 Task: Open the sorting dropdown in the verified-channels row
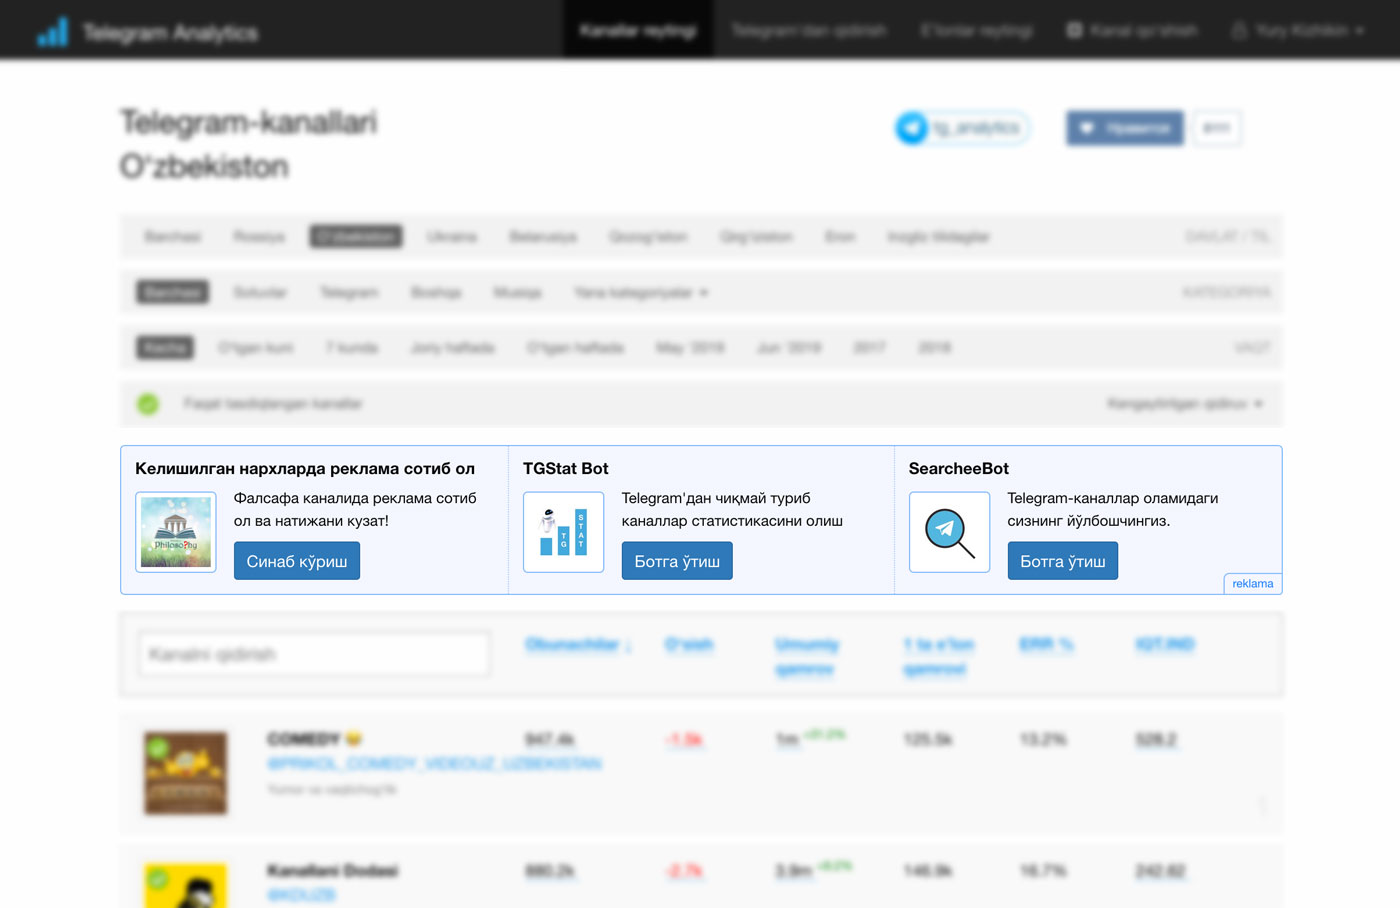(x=1185, y=404)
